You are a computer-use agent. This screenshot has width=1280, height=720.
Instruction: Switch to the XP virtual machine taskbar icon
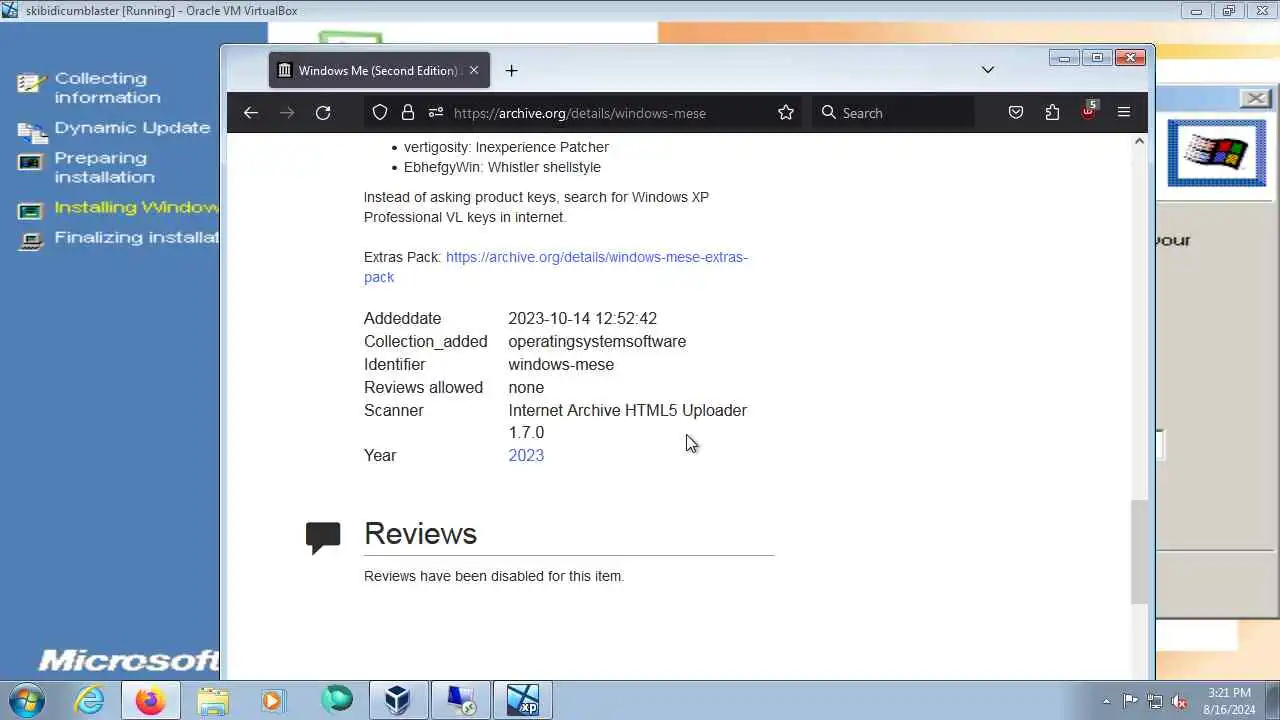(x=522, y=700)
